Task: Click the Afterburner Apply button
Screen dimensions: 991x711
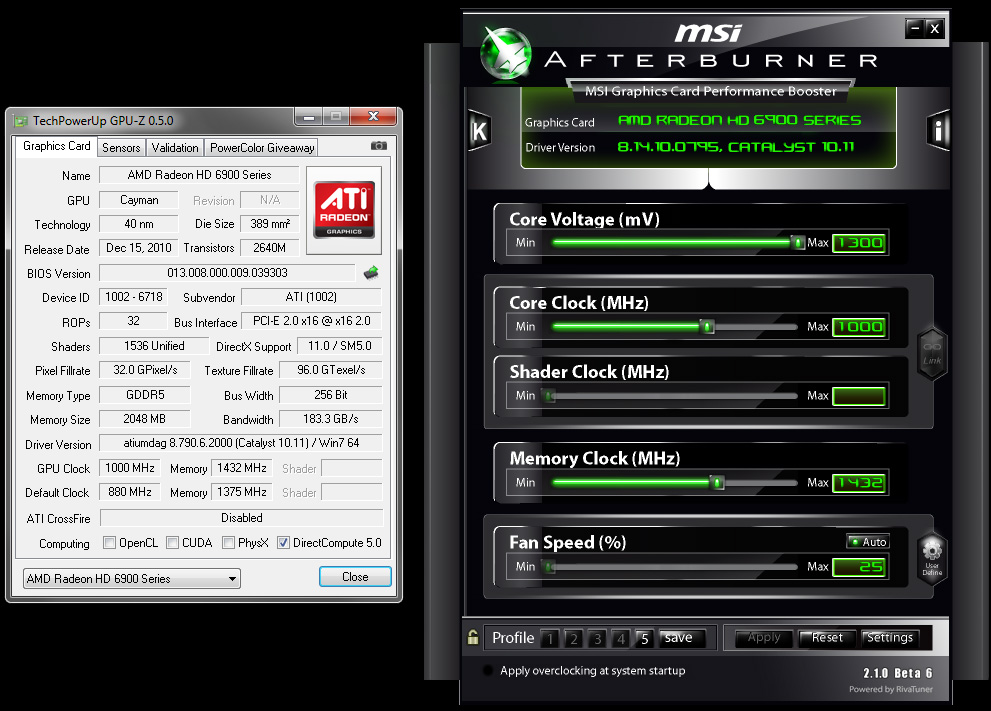Action: [x=764, y=638]
